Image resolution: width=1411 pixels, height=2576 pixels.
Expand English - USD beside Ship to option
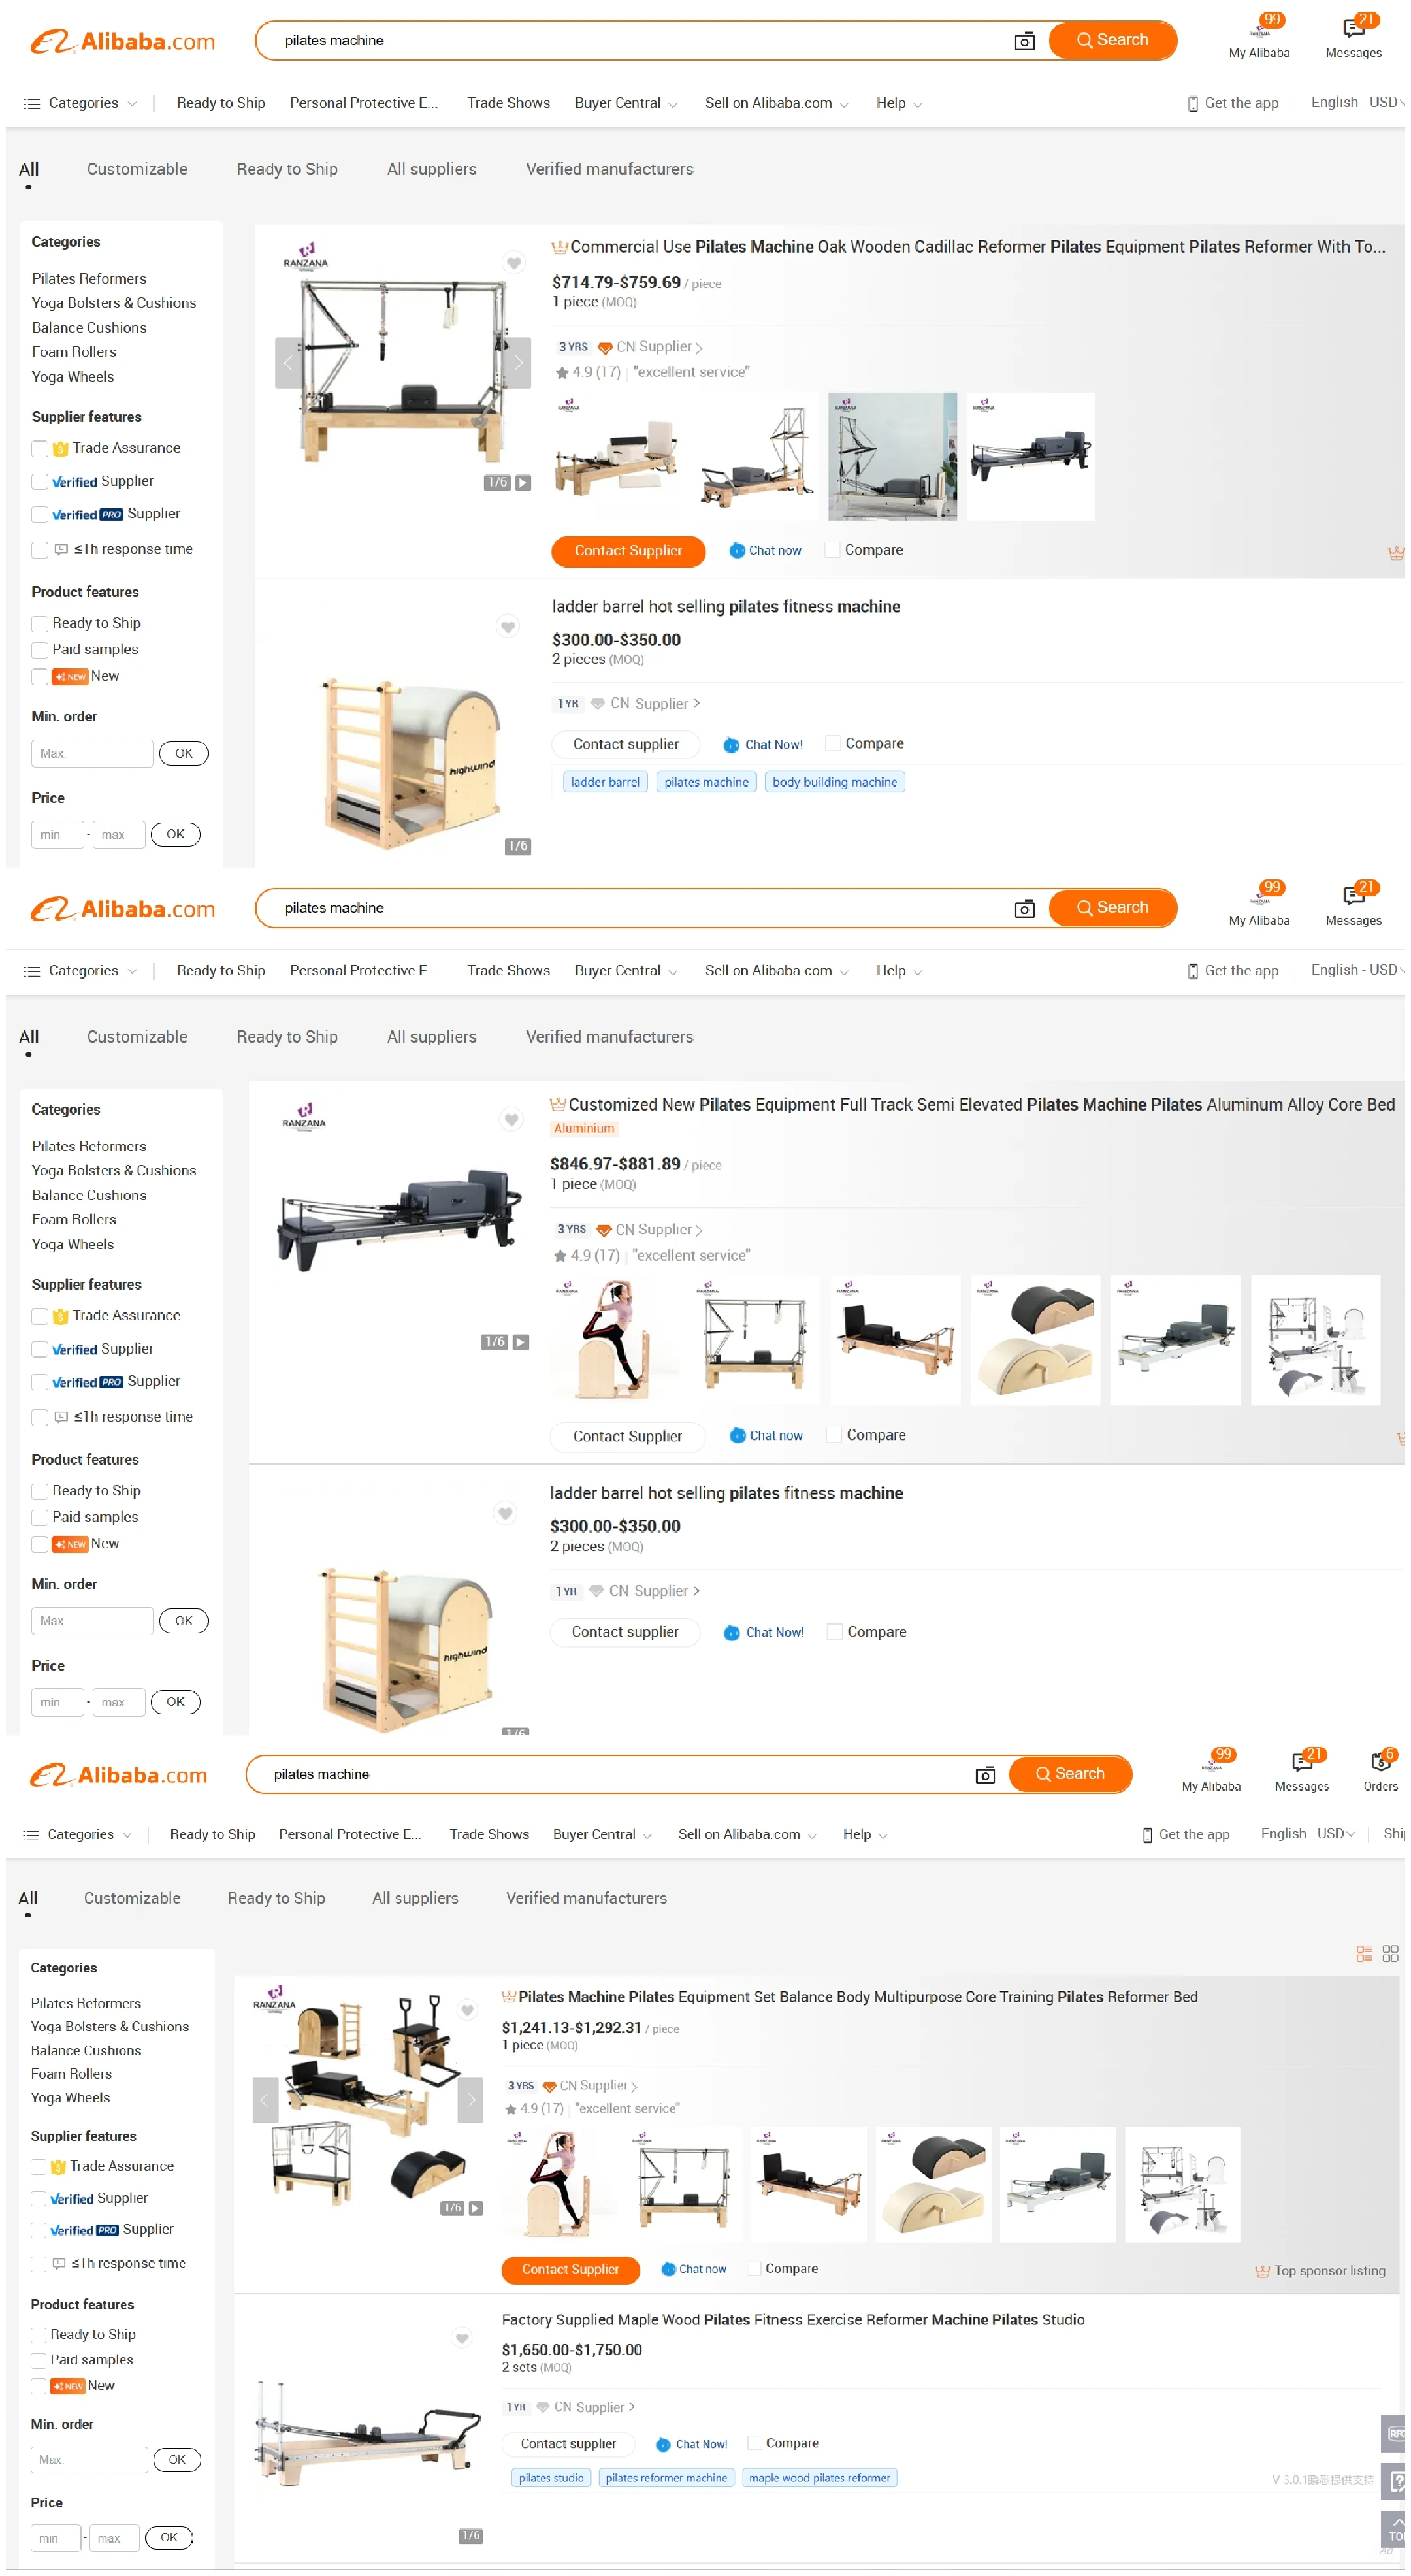1308,1834
